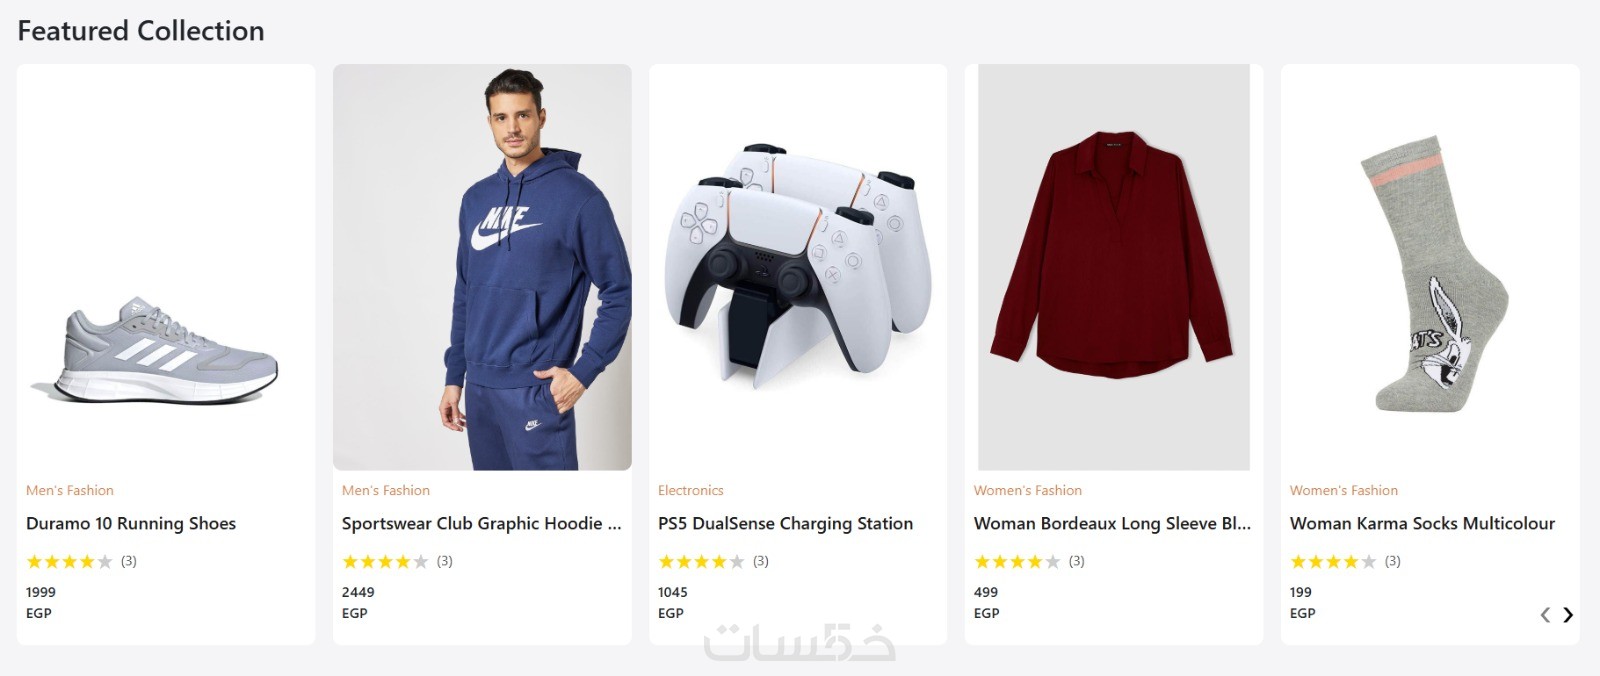Viewport: 1600px width, 676px height.
Task: Open PS5 DualSense Charging Station title
Action: point(785,524)
